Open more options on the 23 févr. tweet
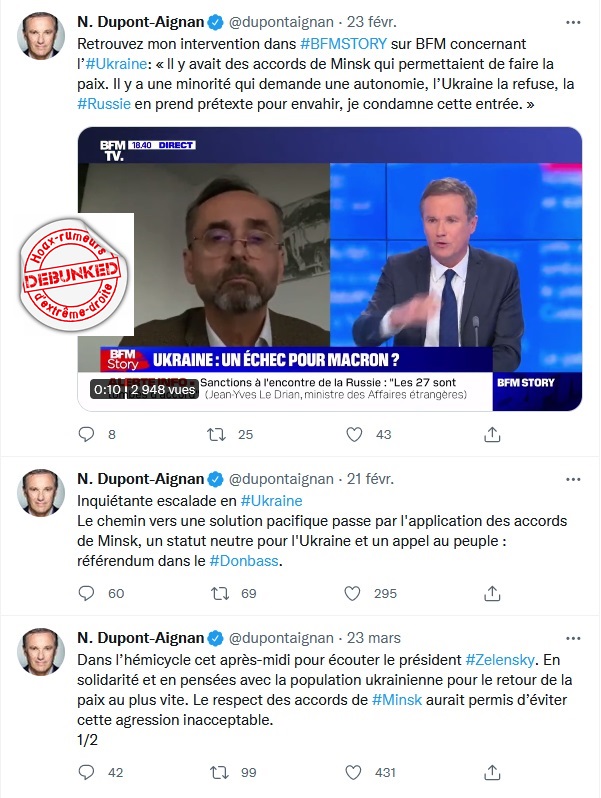This screenshot has height=798, width=601. (573, 22)
